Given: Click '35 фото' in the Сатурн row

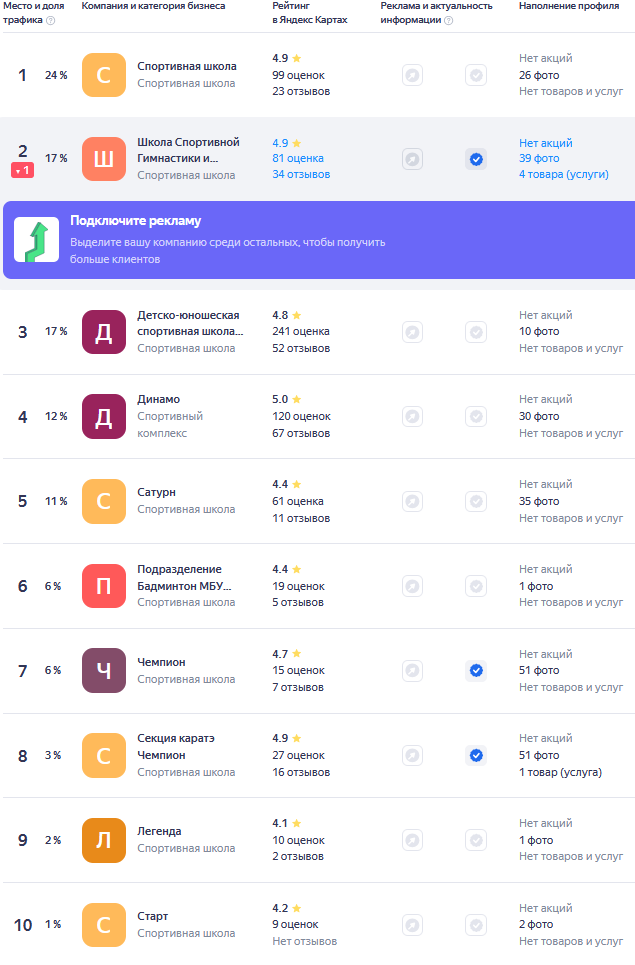Looking at the screenshot, I should click(x=539, y=502).
